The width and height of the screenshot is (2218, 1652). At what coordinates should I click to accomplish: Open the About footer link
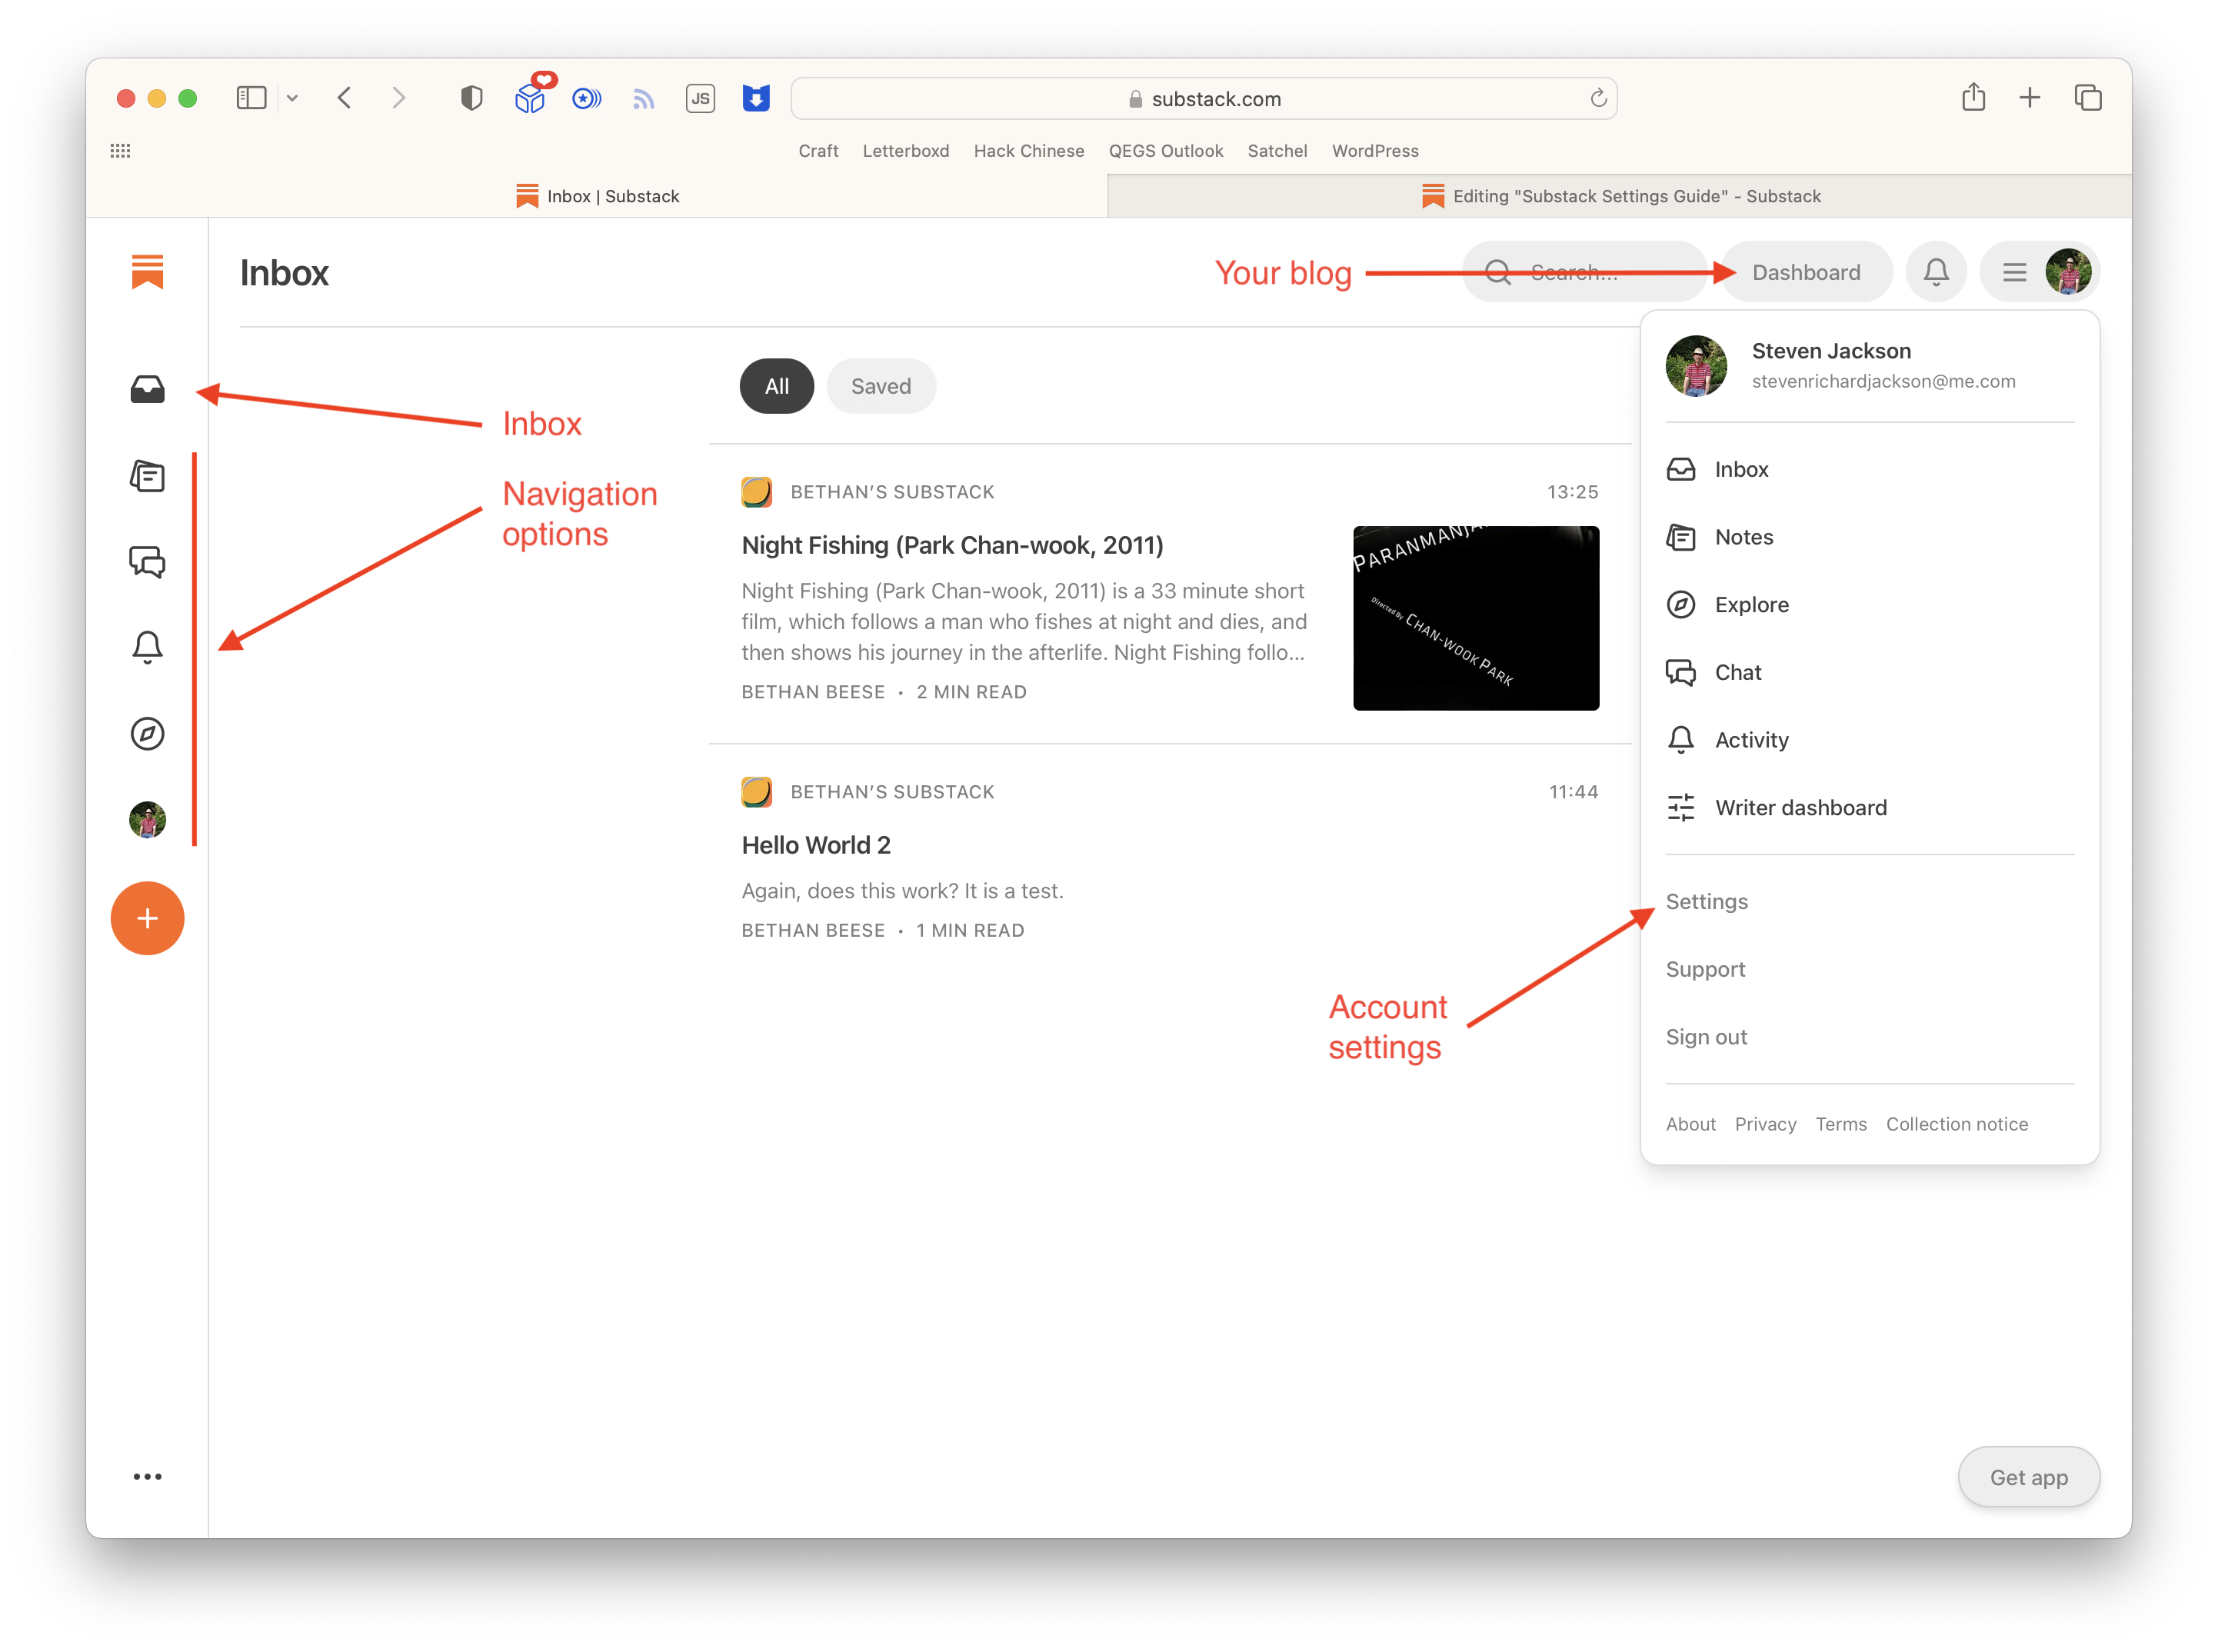1690,1124
